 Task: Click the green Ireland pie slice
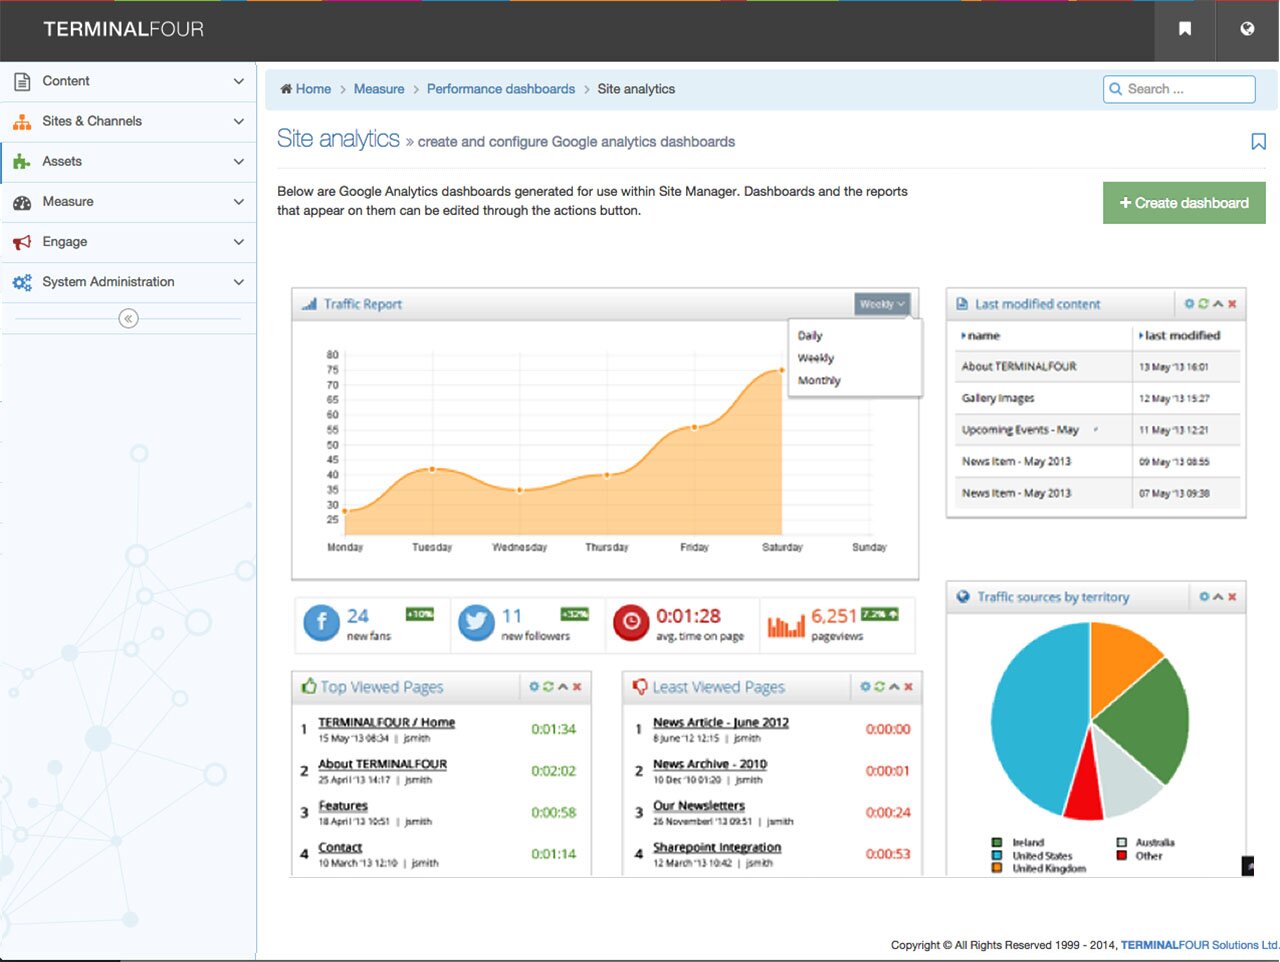(1145, 720)
